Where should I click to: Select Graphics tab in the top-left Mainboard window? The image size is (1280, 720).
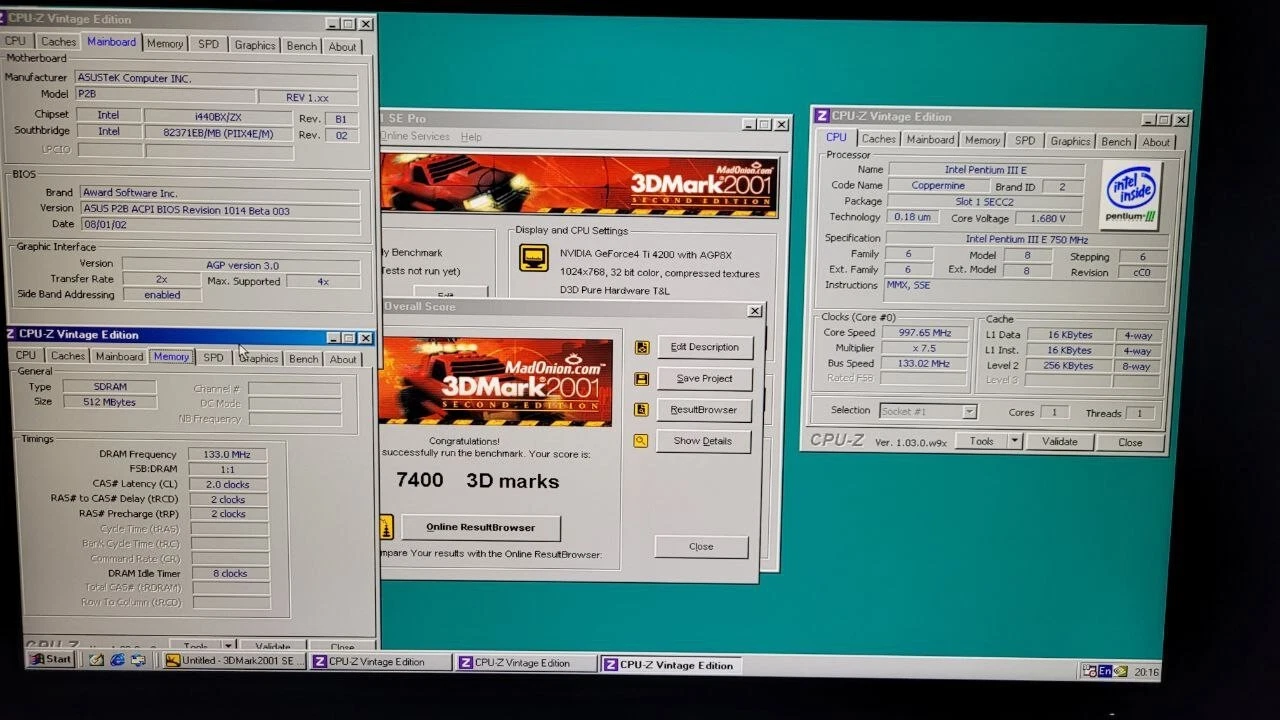pos(255,45)
